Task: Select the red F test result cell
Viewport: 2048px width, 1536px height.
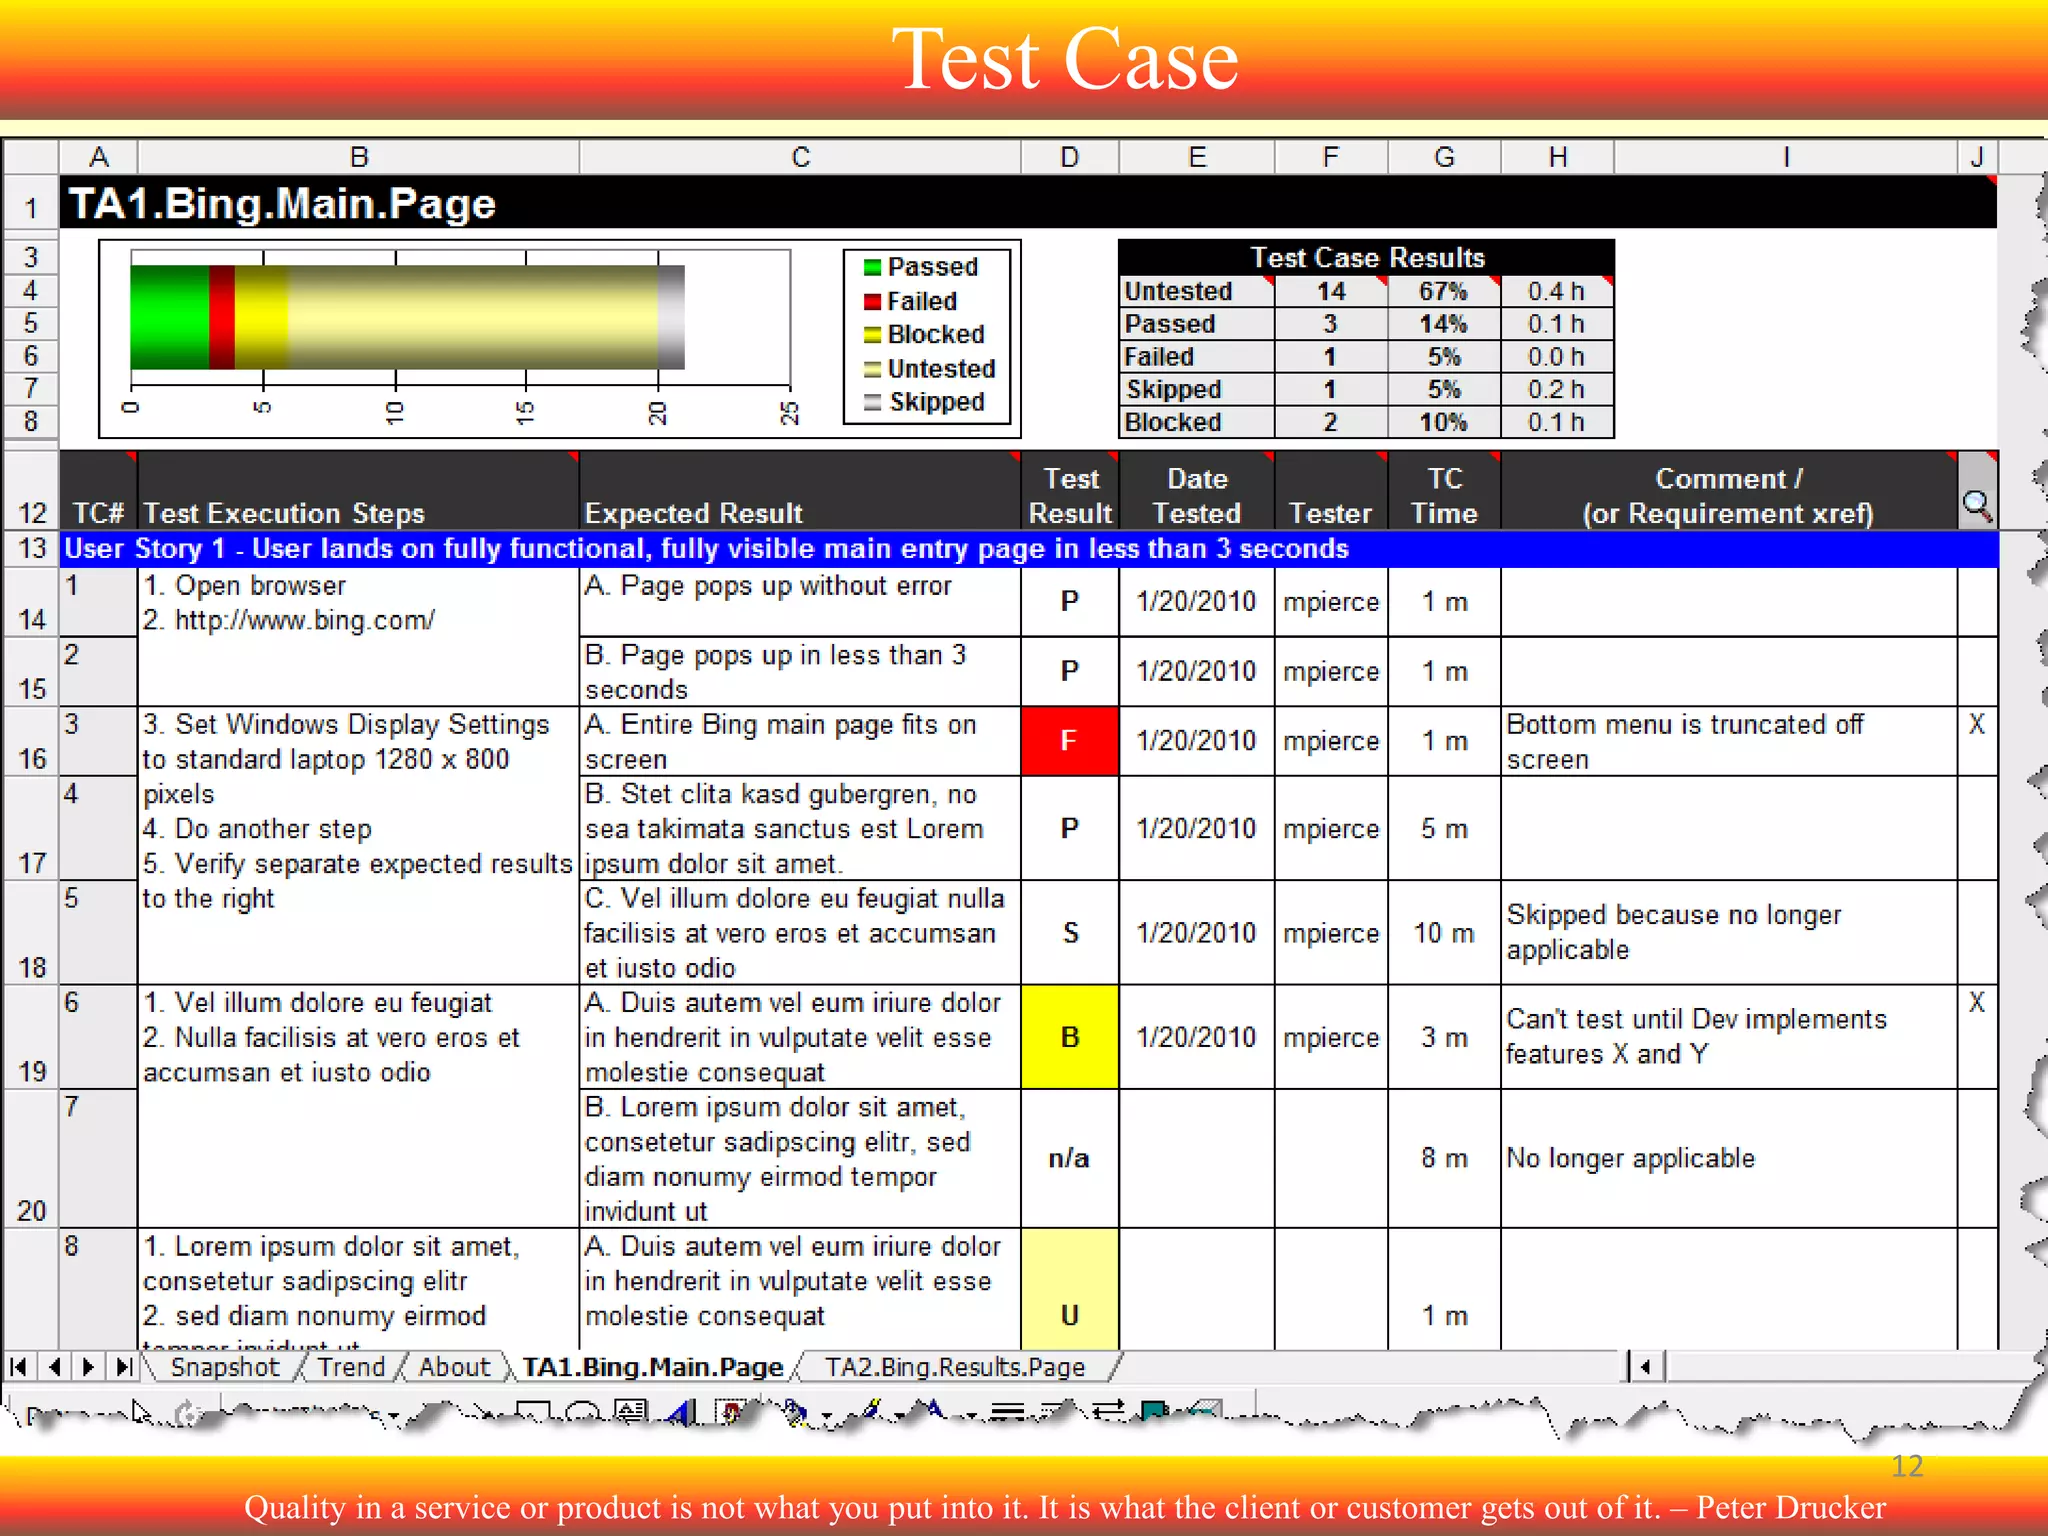Action: click(x=1069, y=741)
